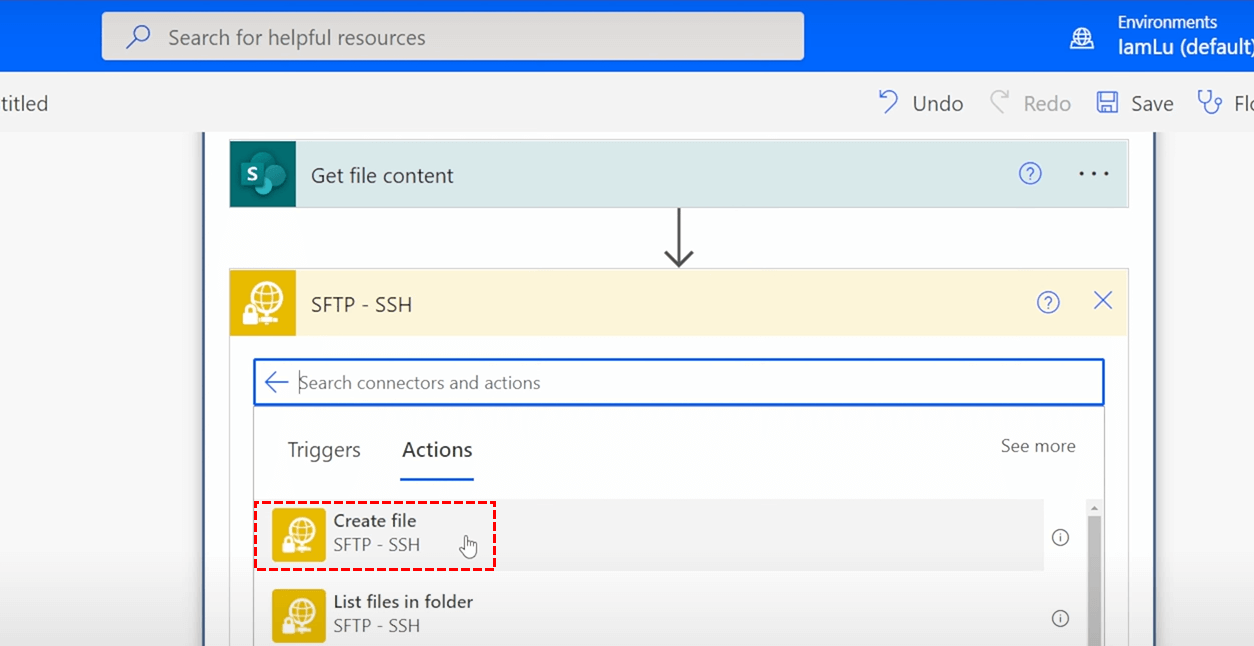Open help for the SFTP - SSH connector
This screenshot has height=646, width=1254.
click(x=1048, y=302)
